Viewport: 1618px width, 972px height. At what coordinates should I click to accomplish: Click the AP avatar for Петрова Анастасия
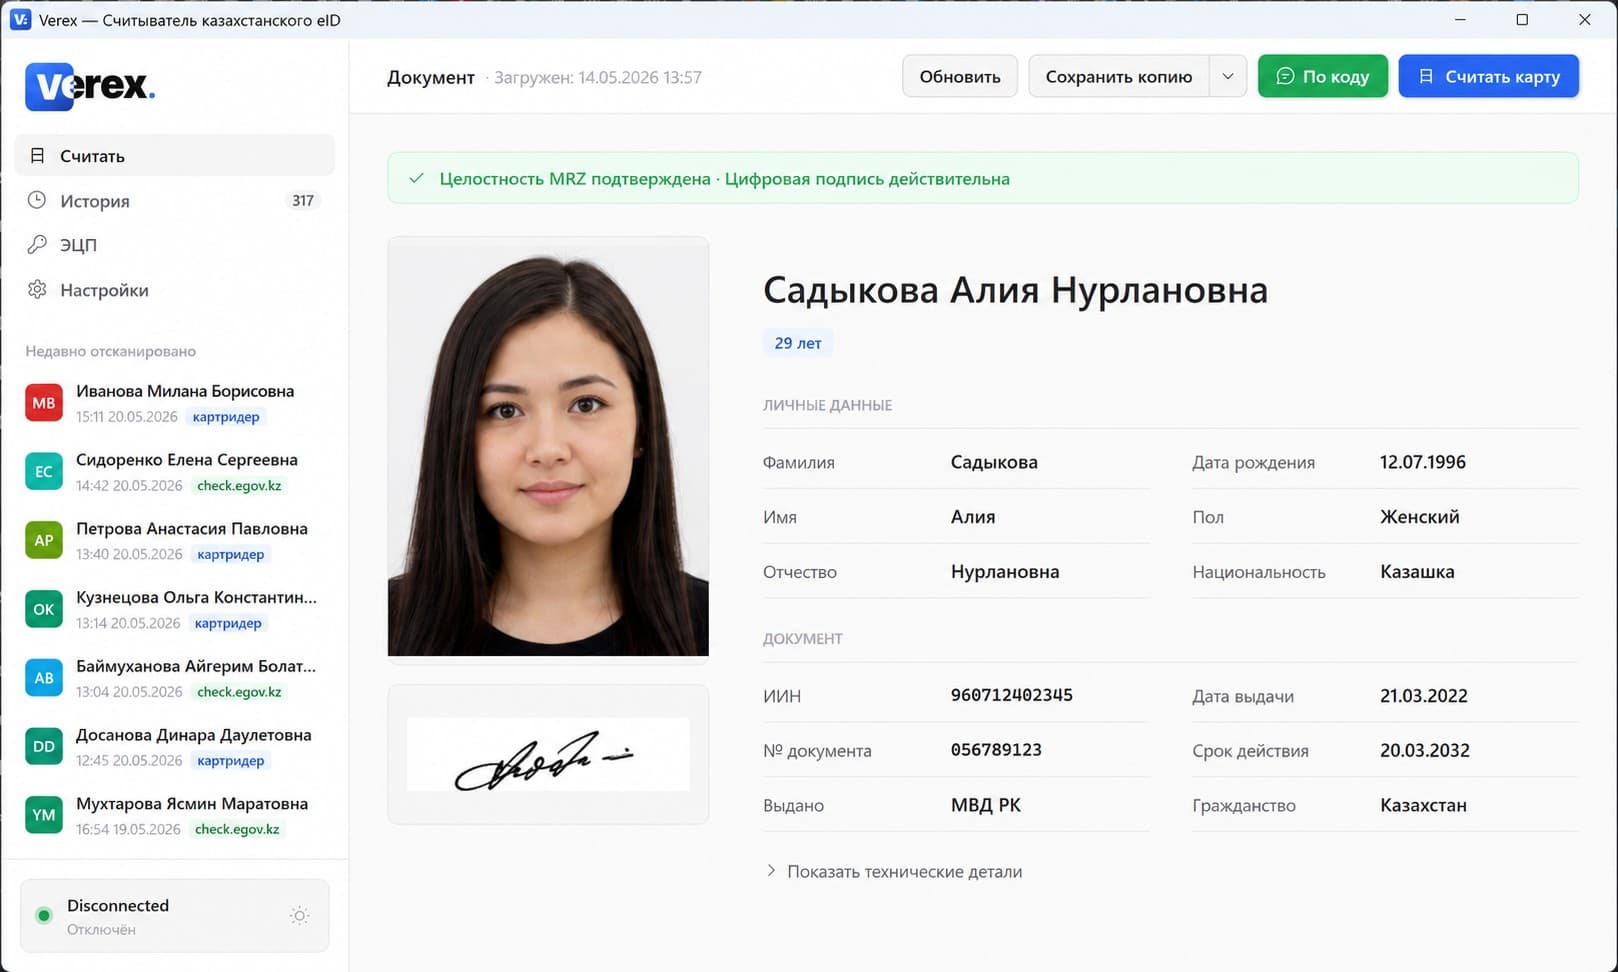[x=44, y=540]
